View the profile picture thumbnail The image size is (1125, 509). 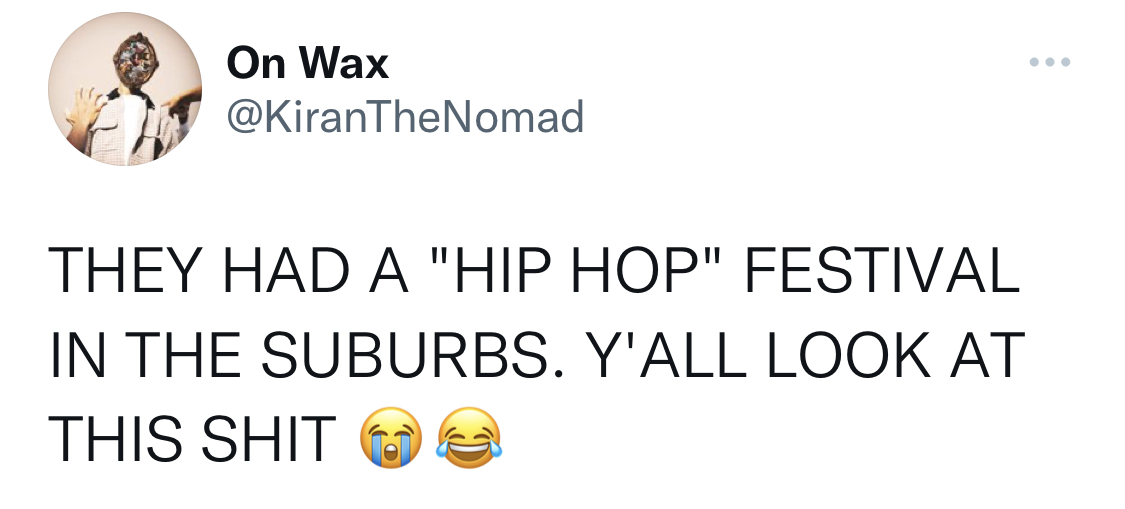[125, 89]
